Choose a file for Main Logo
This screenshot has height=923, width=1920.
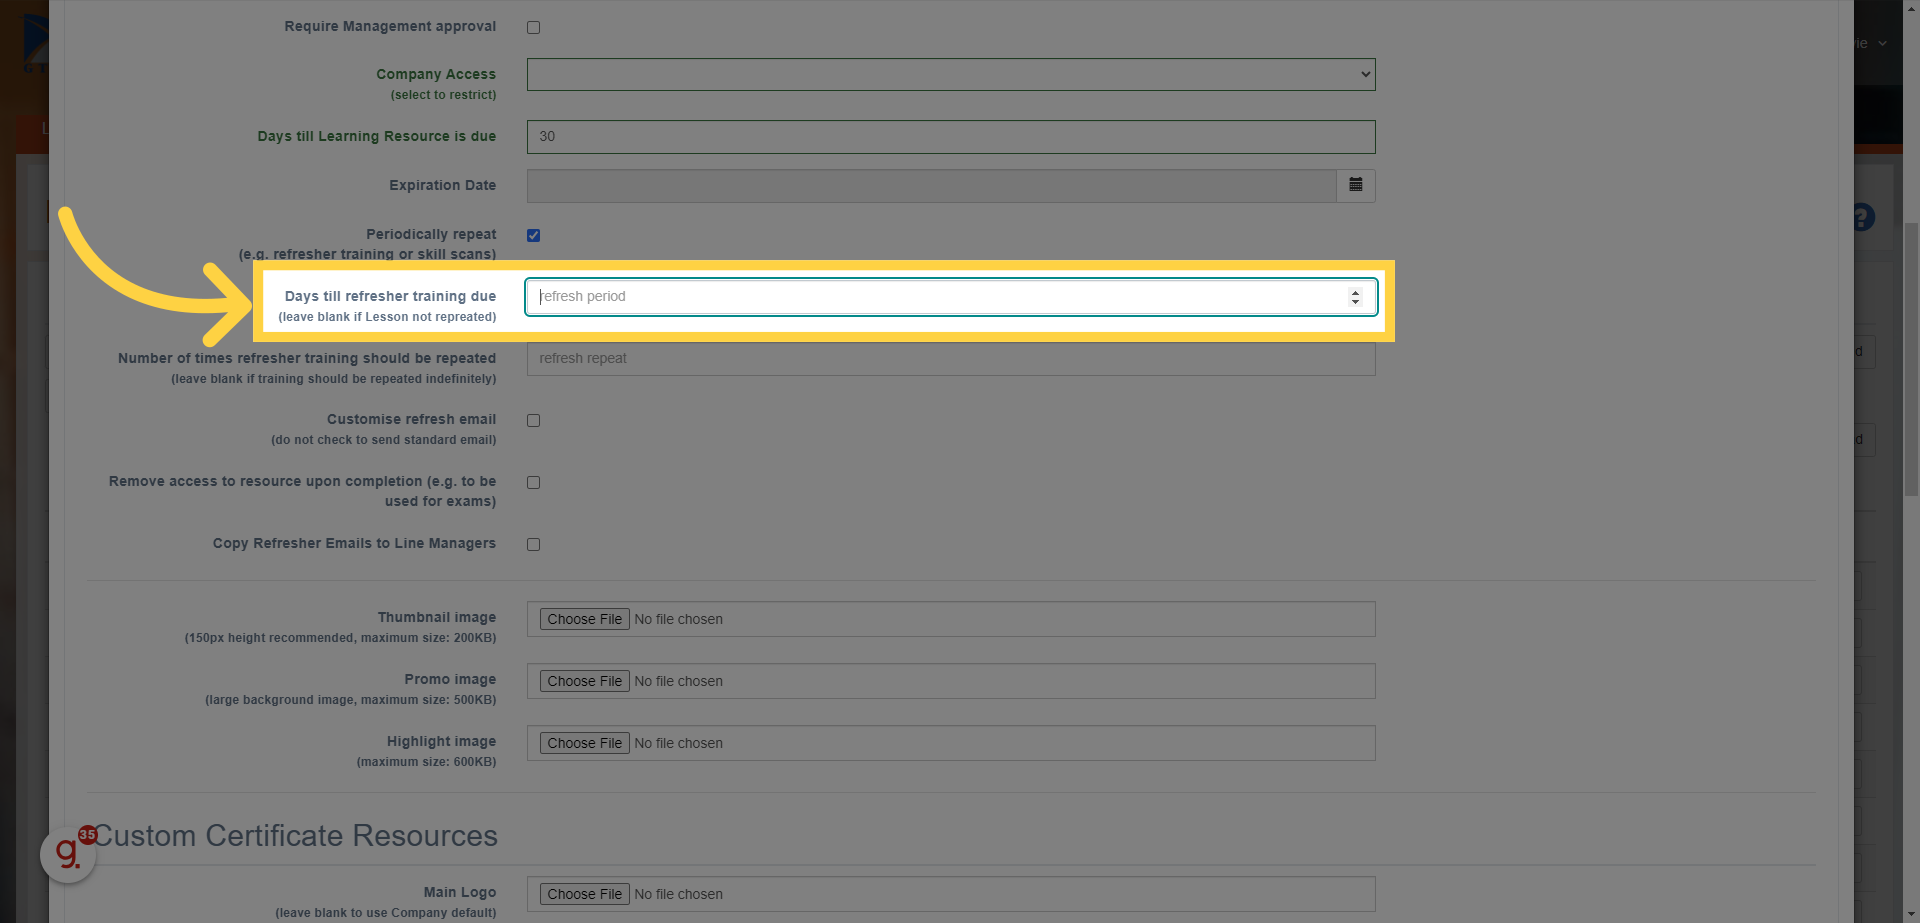point(585,894)
